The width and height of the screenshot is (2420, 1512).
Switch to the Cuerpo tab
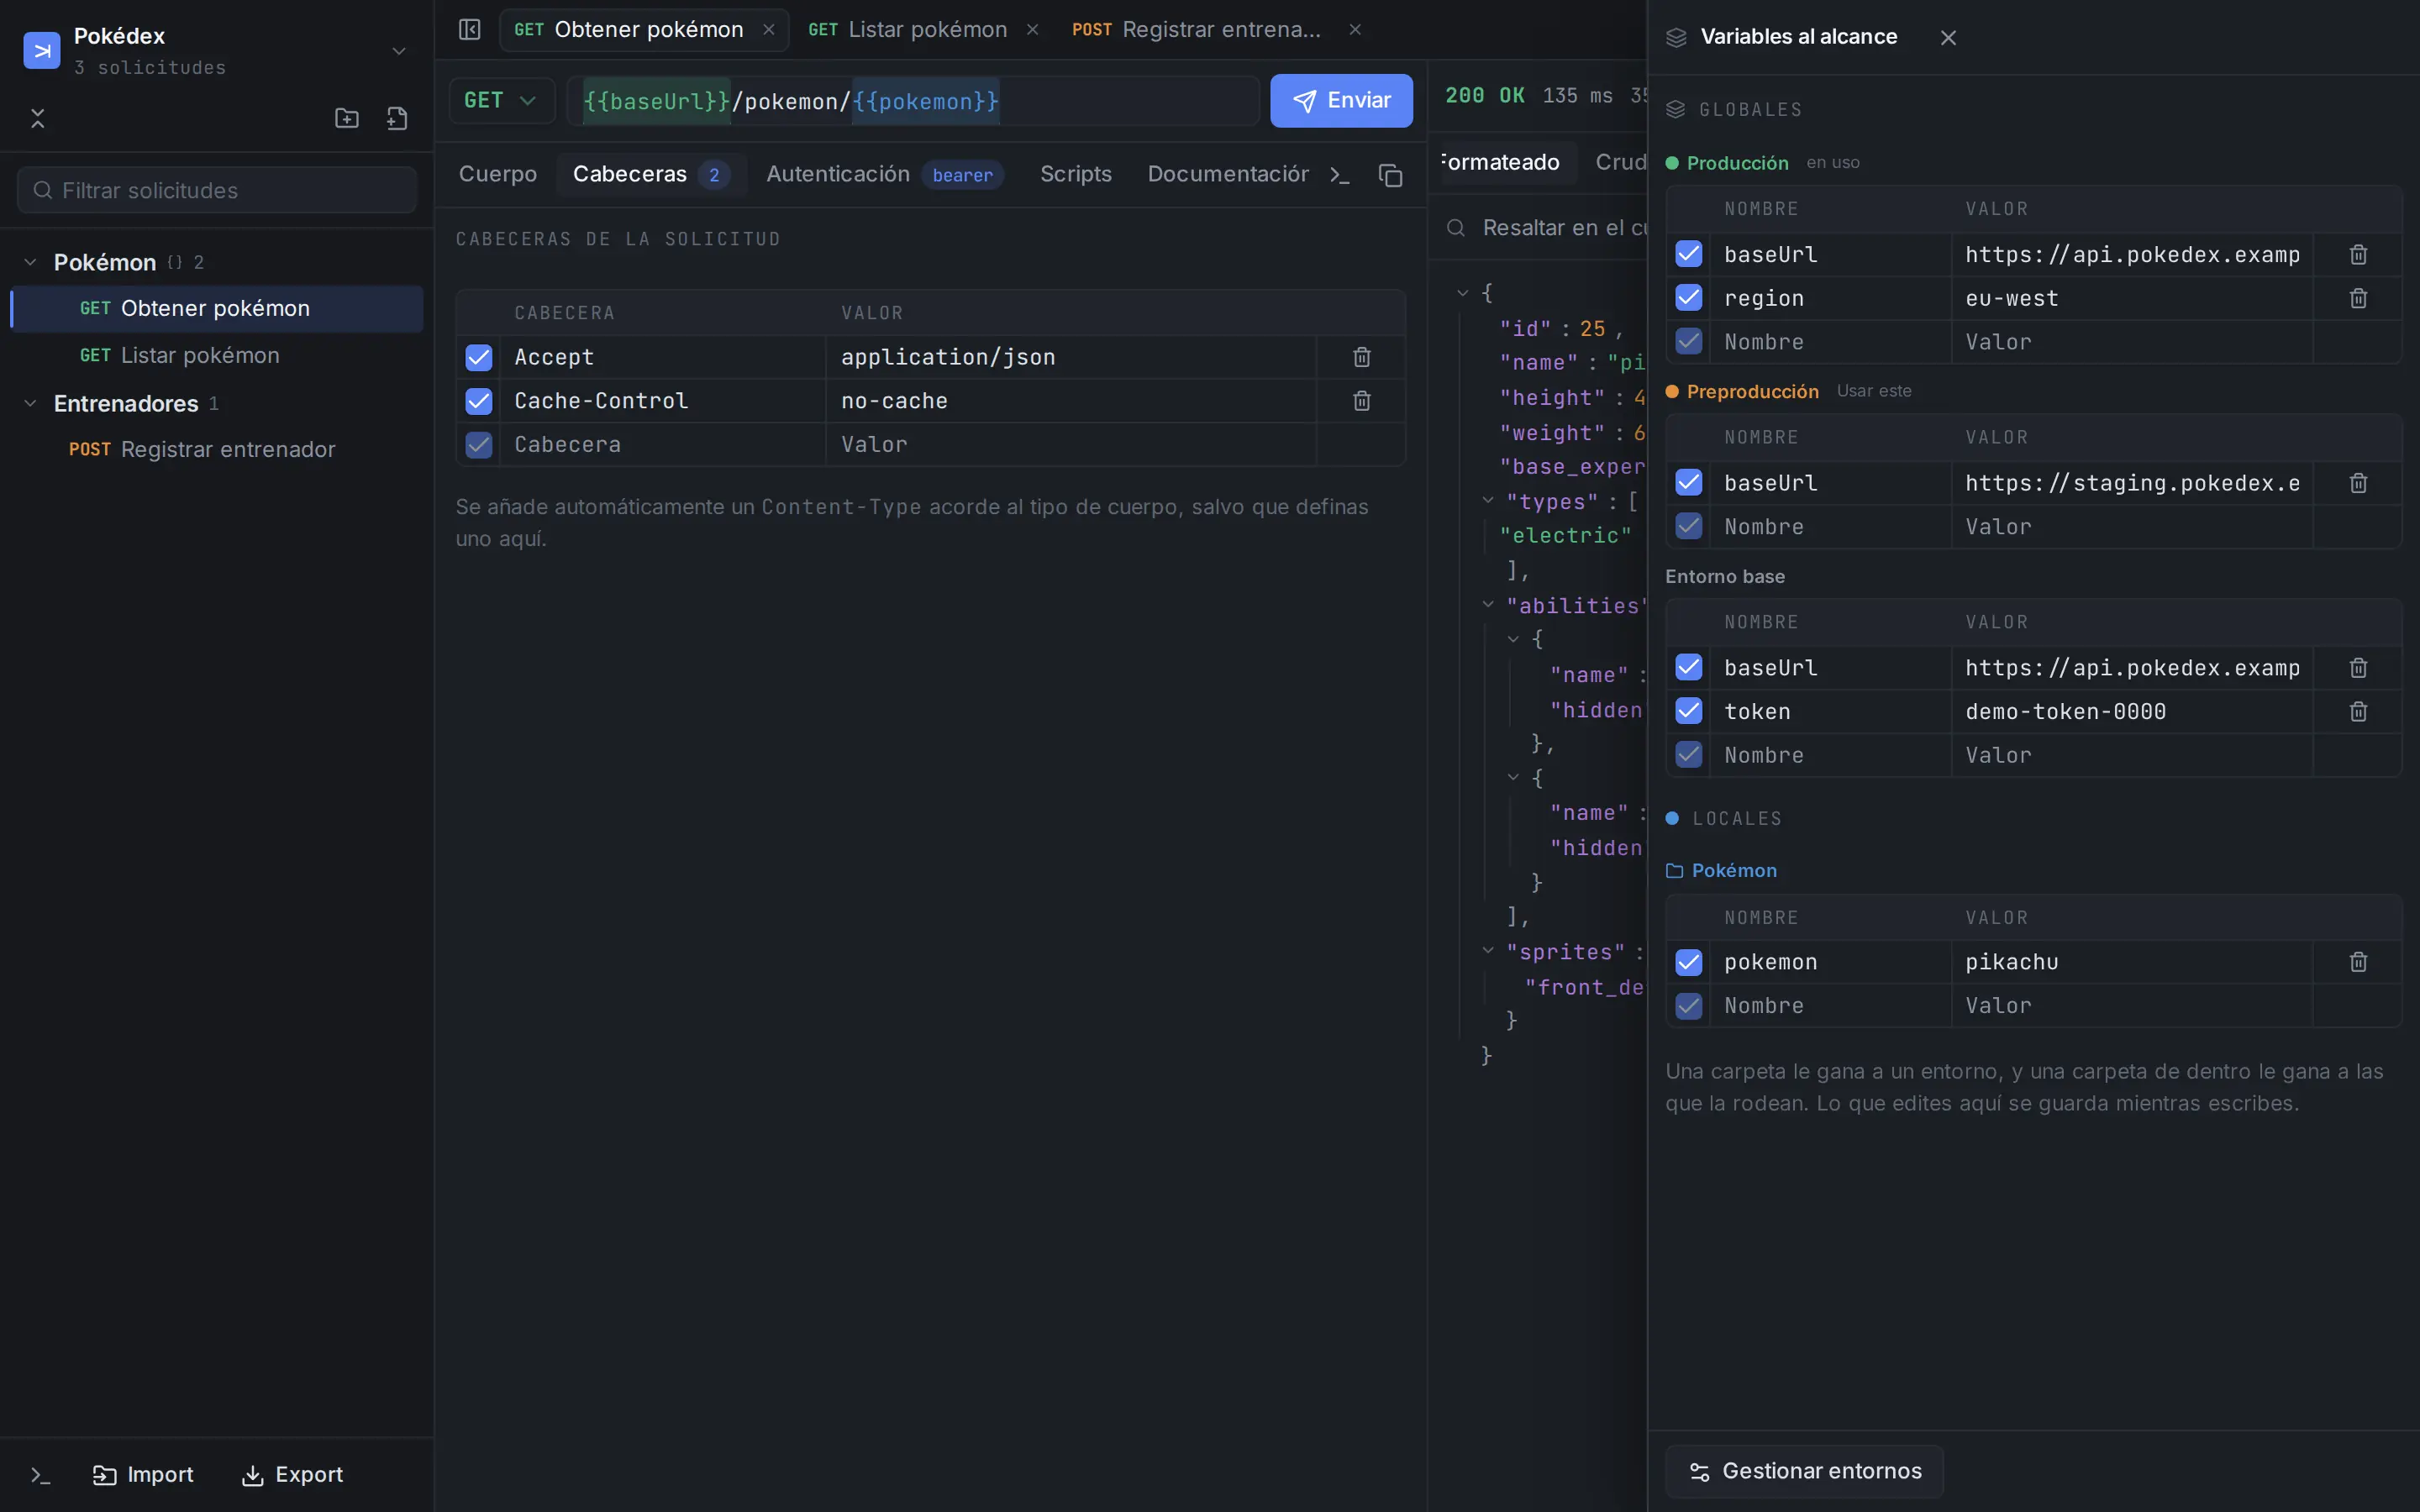click(x=498, y=174)
